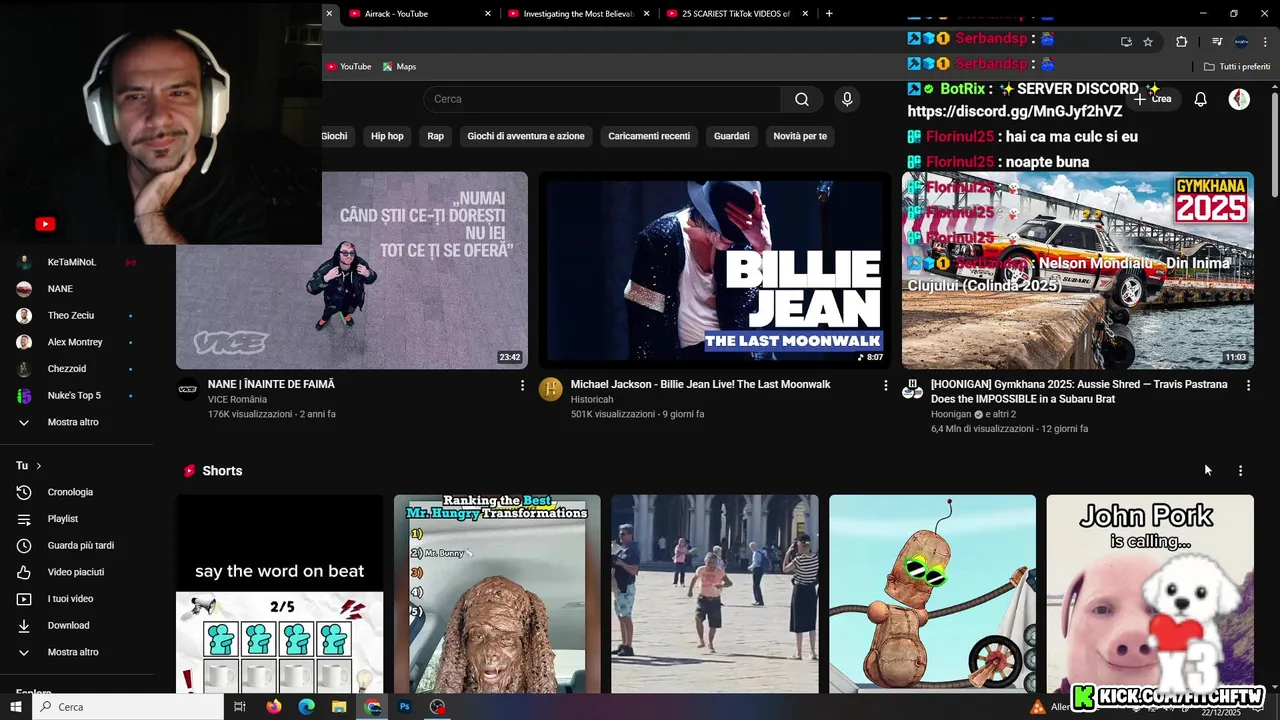Click the YouTube search magnifier button

802,99
